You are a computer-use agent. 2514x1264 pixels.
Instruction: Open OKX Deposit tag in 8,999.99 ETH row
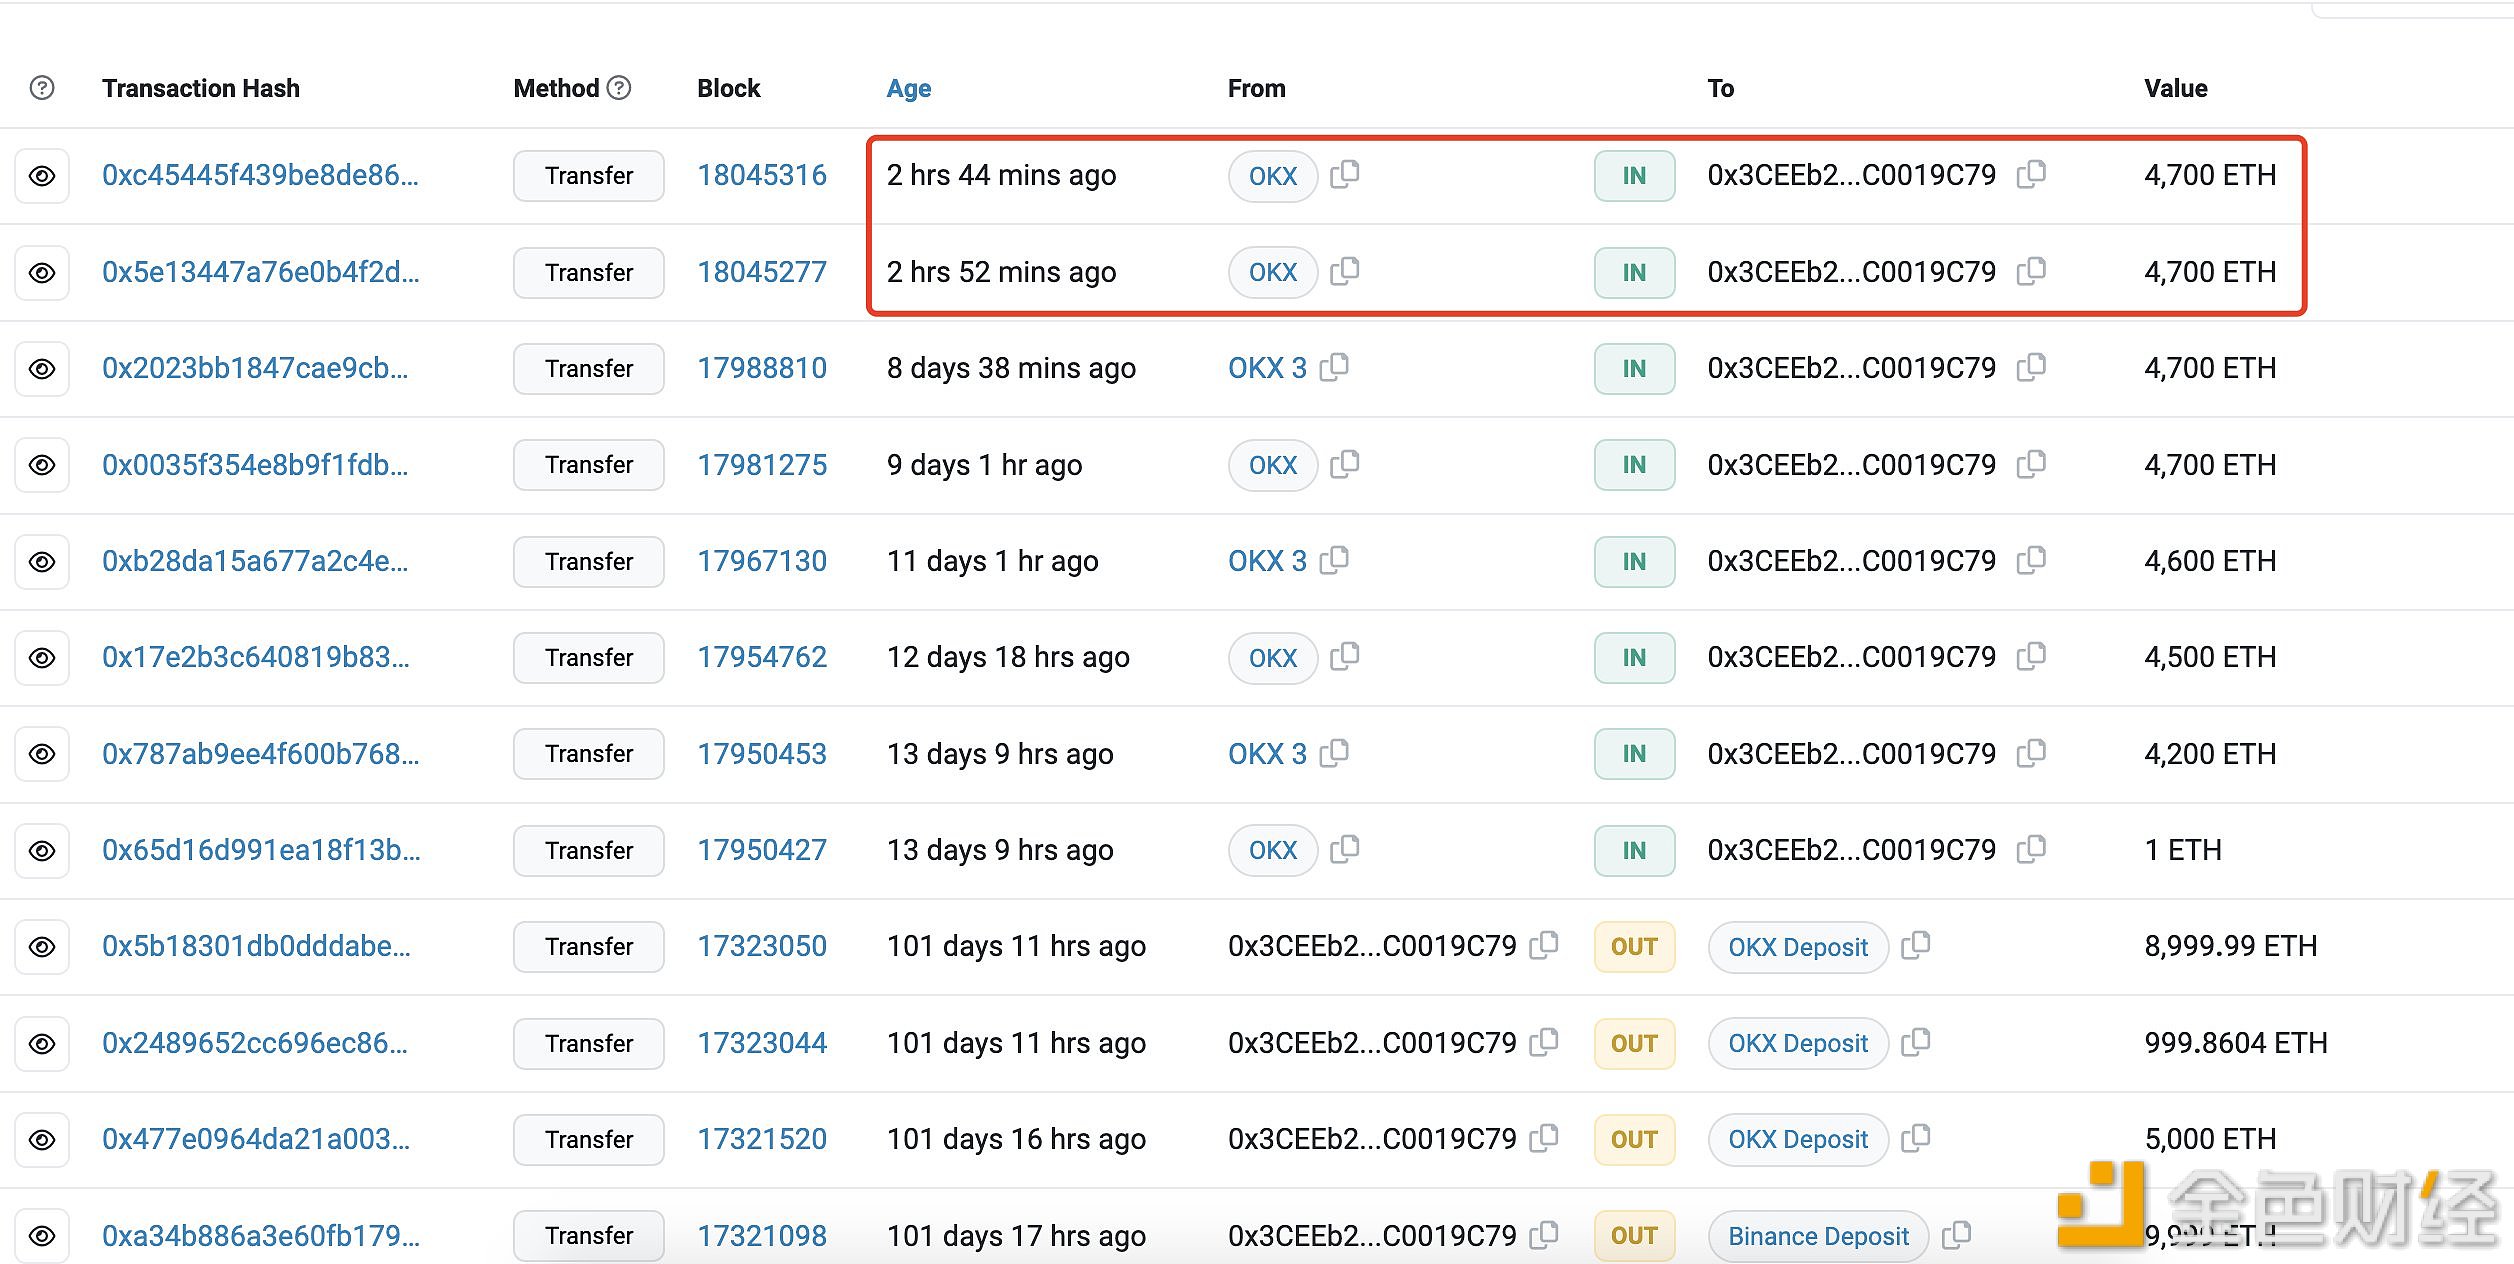1798,947
